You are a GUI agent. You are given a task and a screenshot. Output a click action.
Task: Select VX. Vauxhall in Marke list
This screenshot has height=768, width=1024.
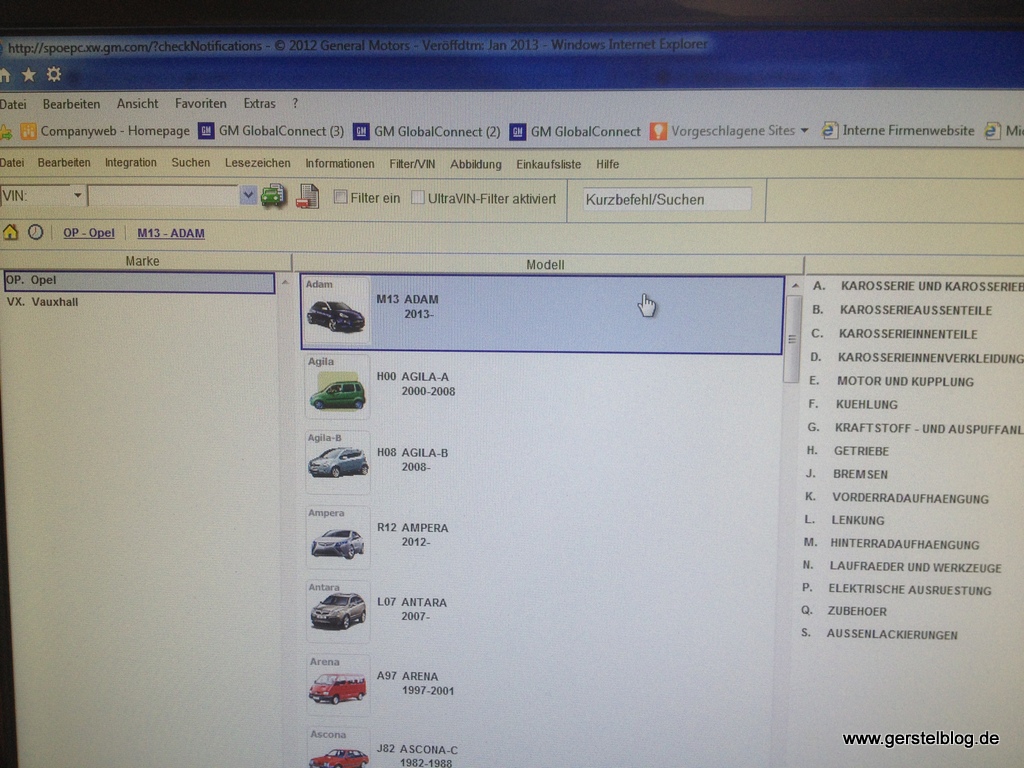tap(42, 302)
